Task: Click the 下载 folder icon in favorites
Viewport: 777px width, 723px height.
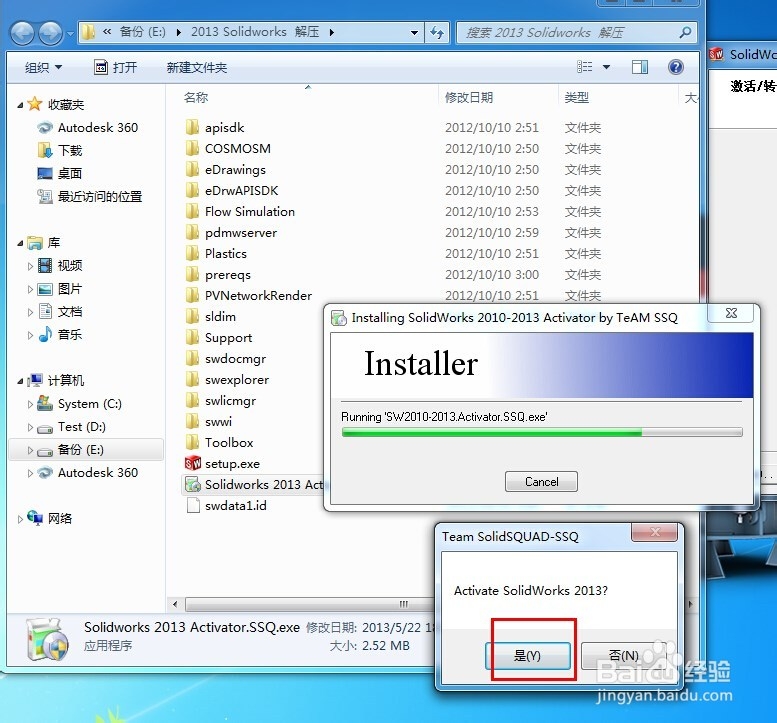Action: pyautogui.click(x=45, y=150)
